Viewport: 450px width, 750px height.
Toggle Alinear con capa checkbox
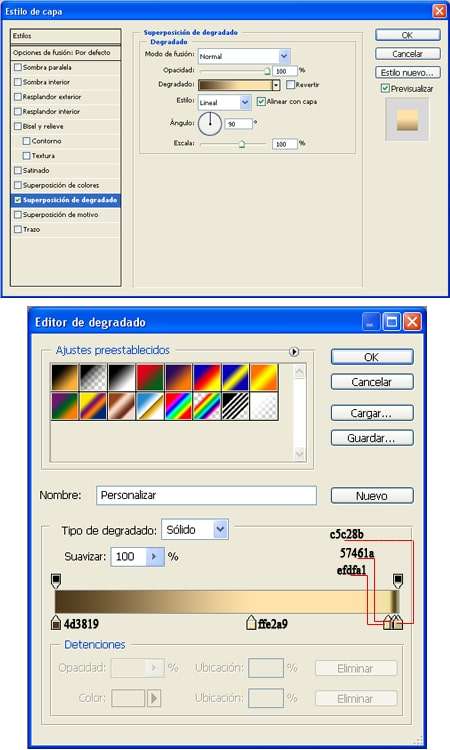coord(261,101)
